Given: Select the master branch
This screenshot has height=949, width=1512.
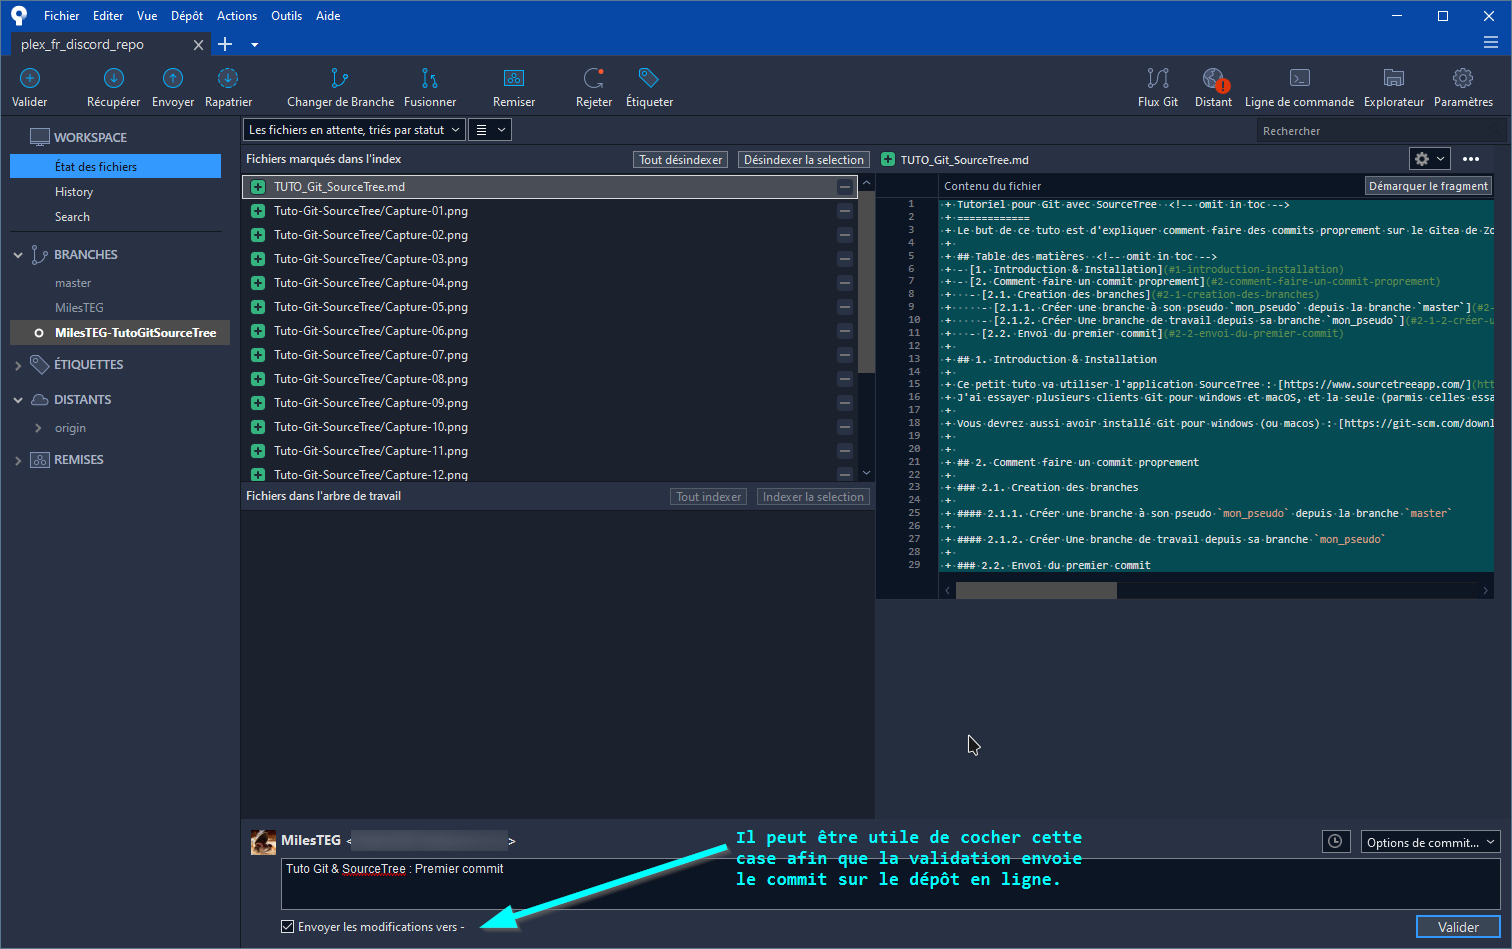Looking at the screenshot, I should point(73,283).
